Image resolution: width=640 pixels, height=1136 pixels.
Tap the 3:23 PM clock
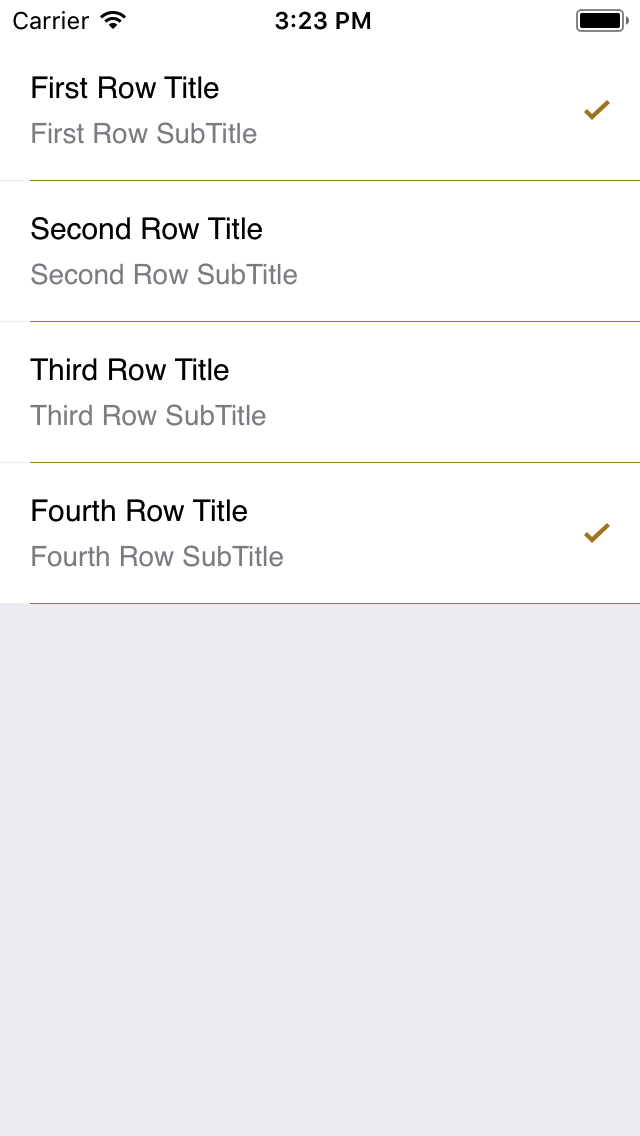coord(323,20)
